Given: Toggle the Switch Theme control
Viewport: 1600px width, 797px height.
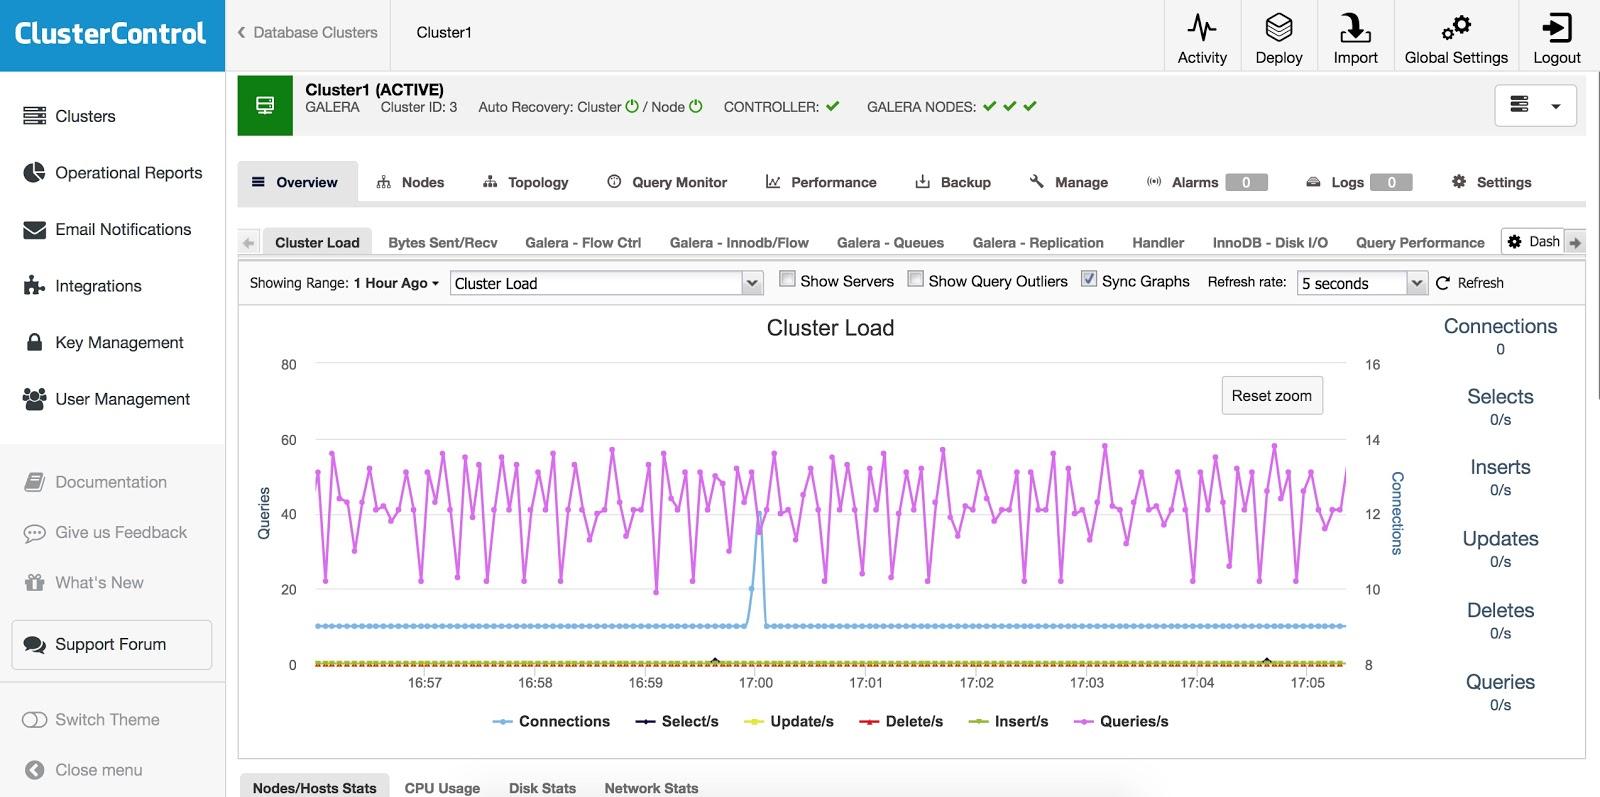Looking at the screenshot, I should point(35,720).
